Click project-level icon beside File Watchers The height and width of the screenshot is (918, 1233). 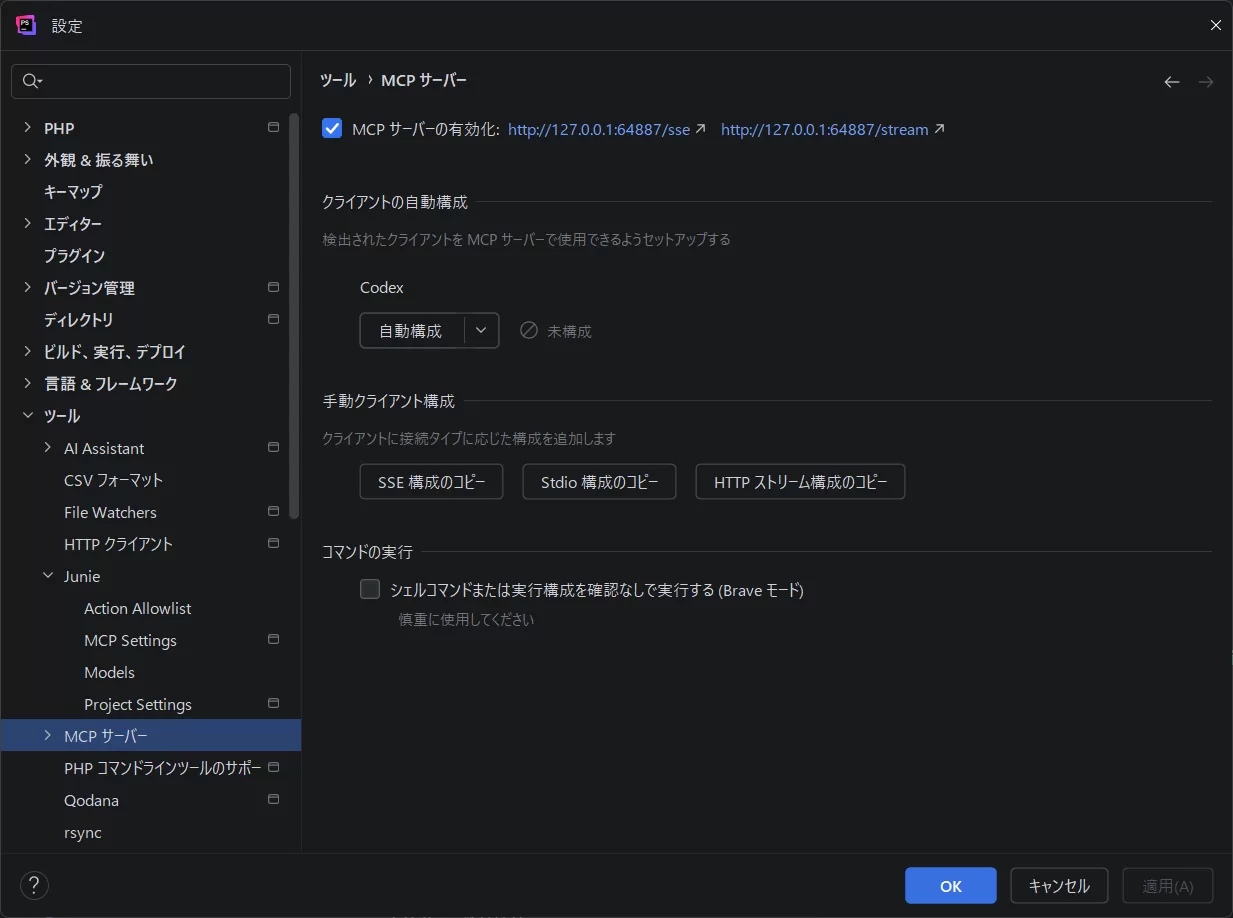[273, 512]
